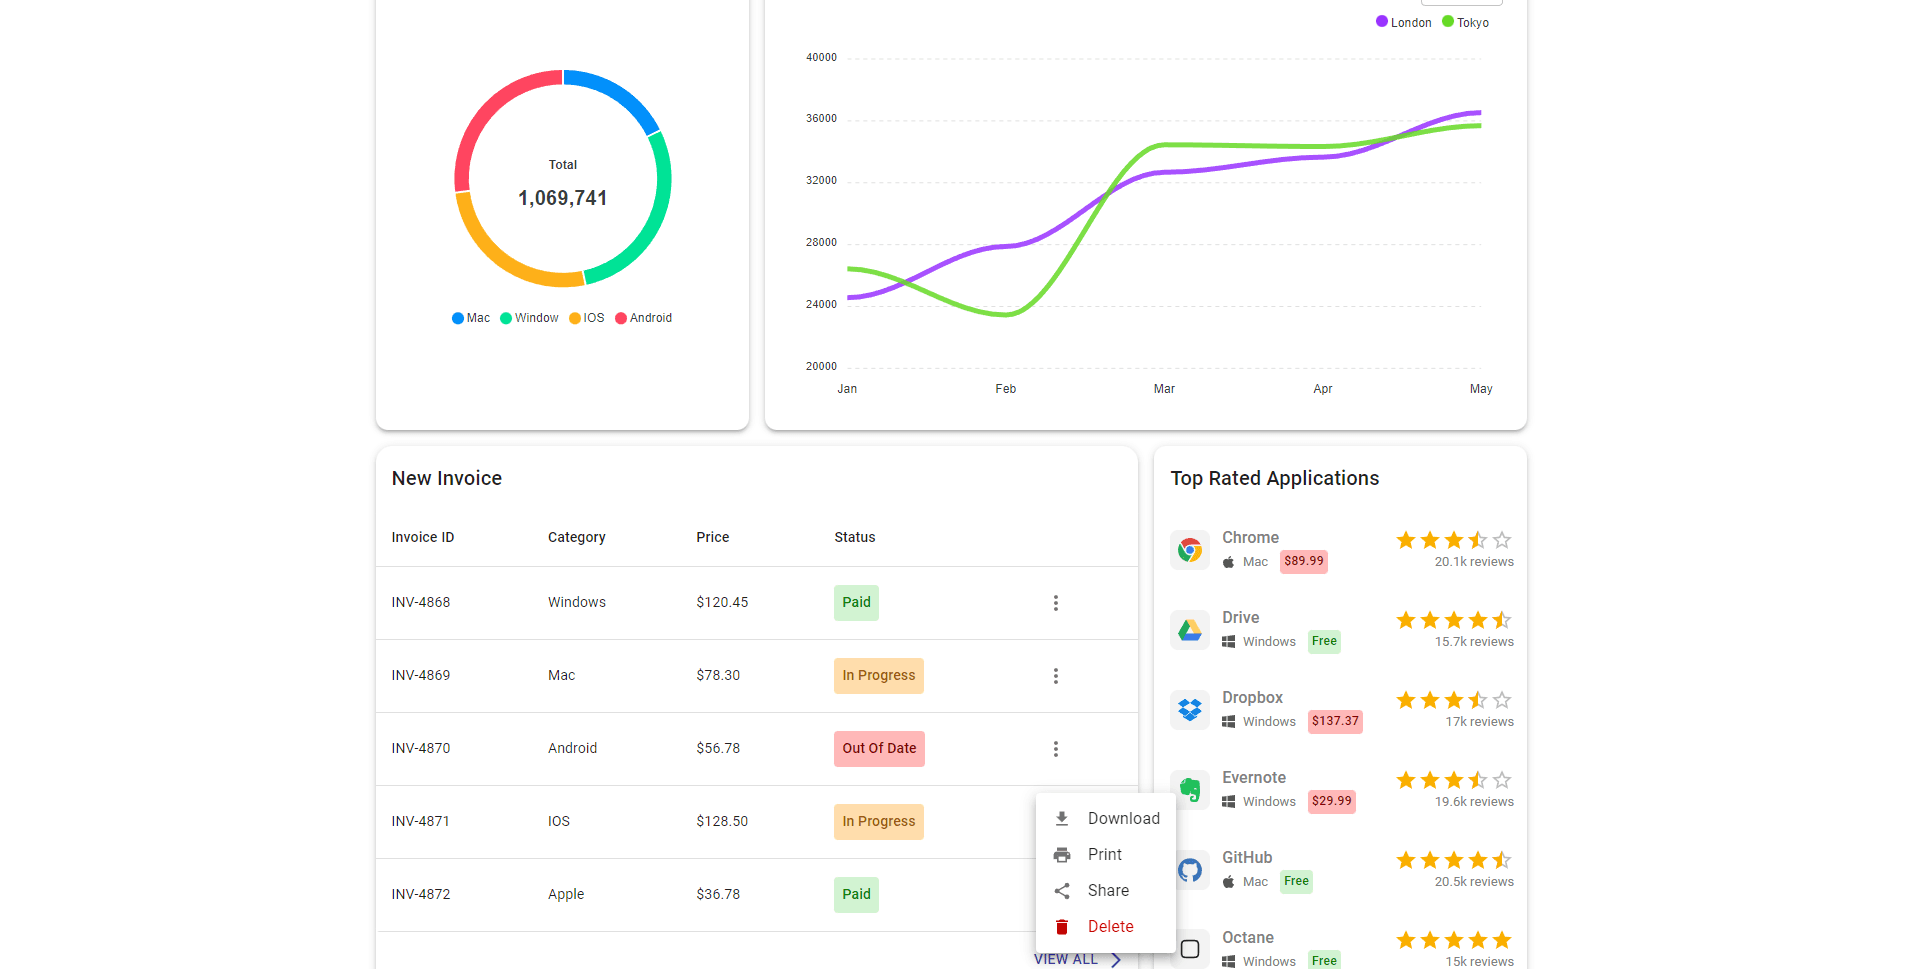Click the VIEW ALL link under invoices
Screen dimensions: 1920x969
click(x=1066, y=959)
